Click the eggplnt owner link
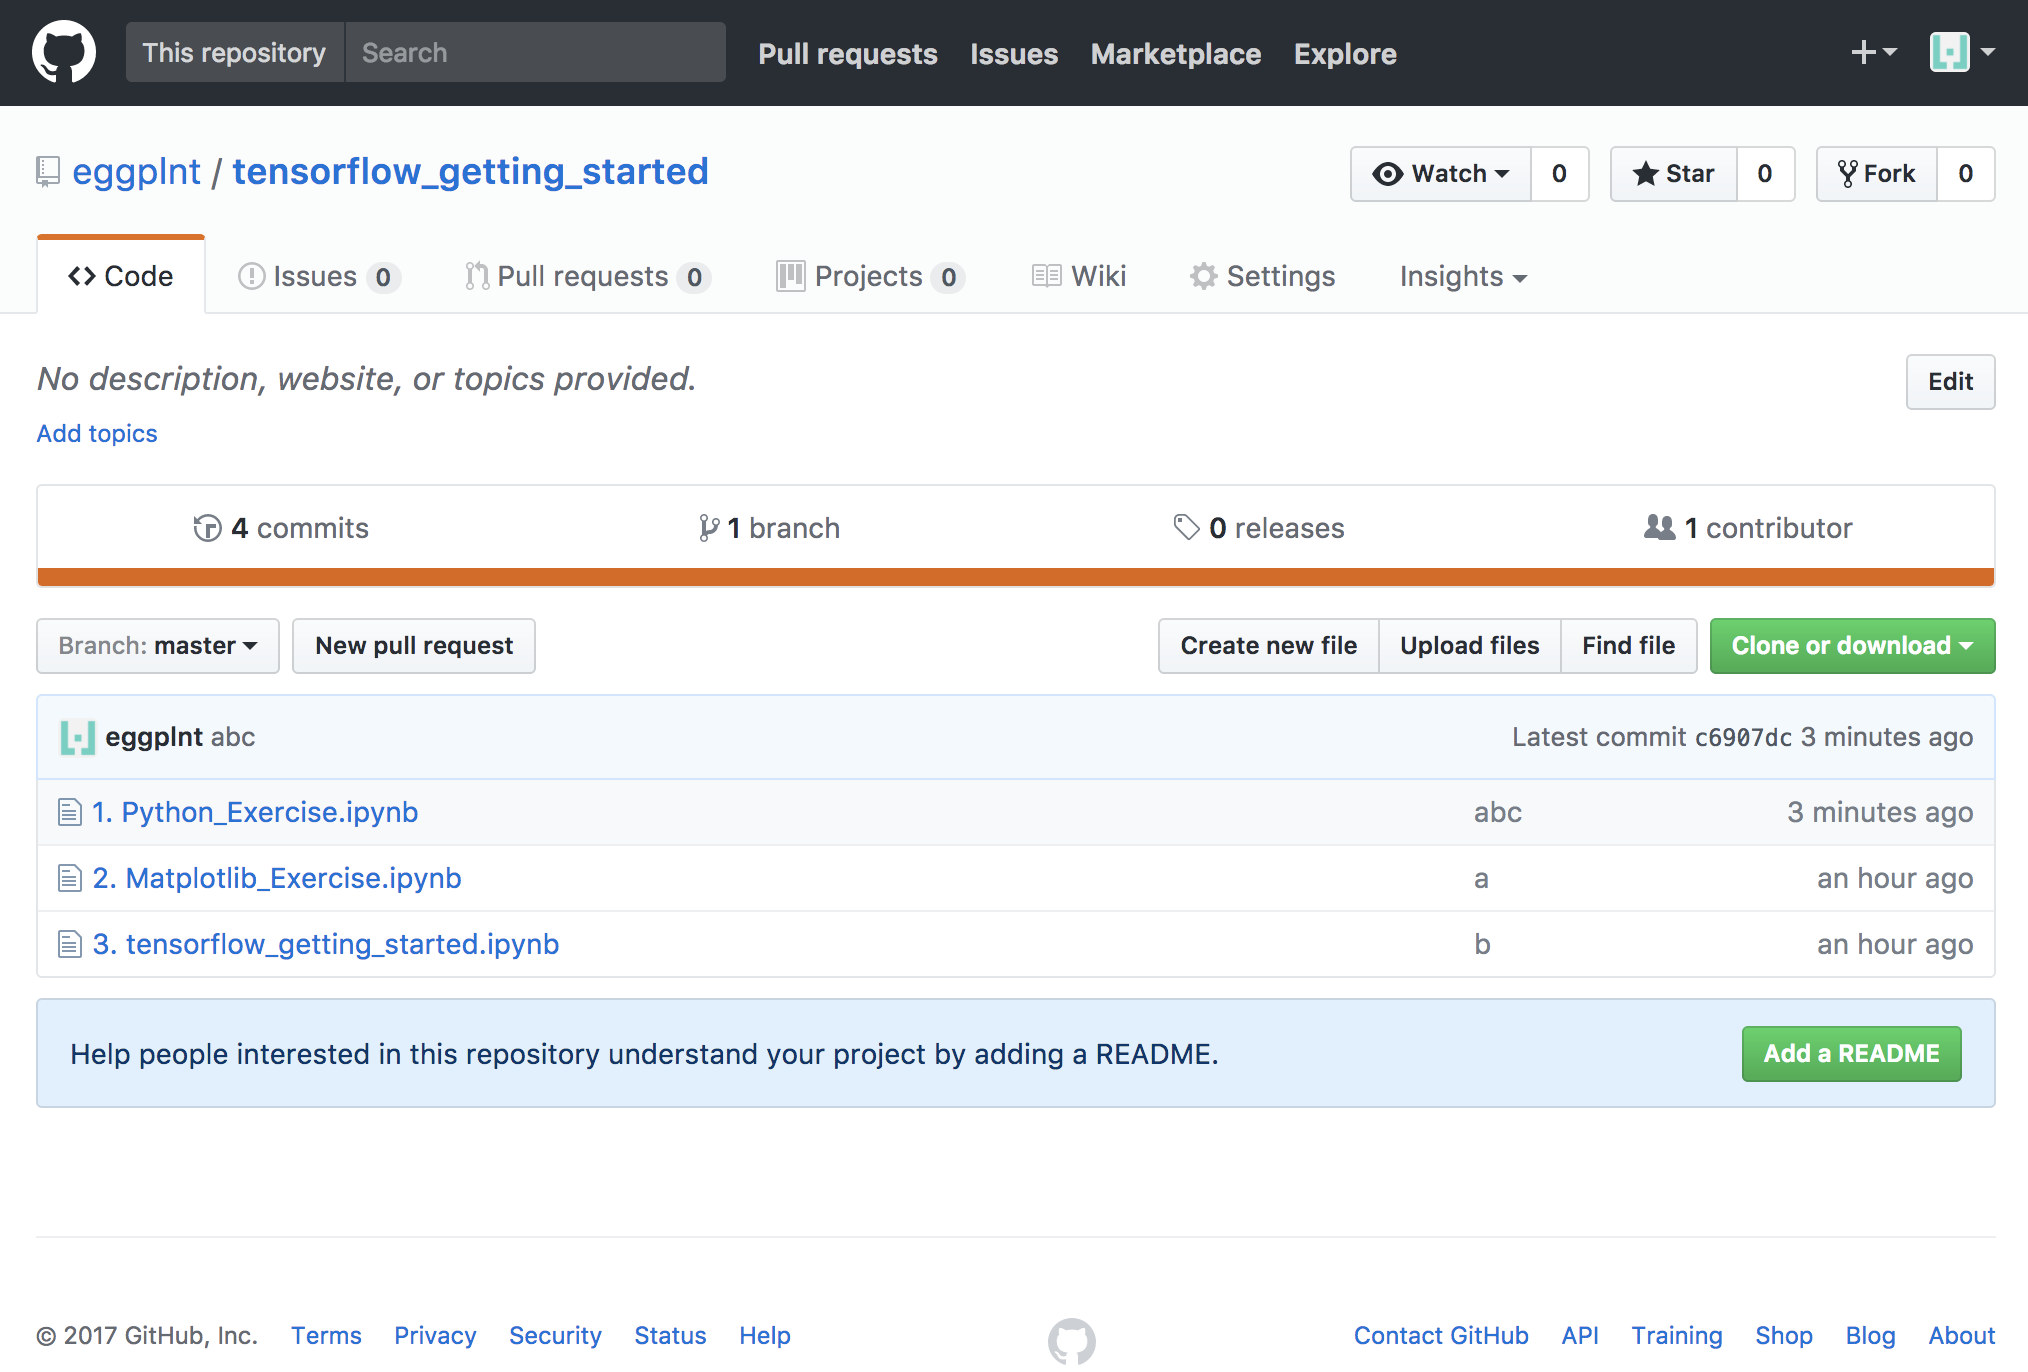The image size is (2028, 1372). click(136, 172)
